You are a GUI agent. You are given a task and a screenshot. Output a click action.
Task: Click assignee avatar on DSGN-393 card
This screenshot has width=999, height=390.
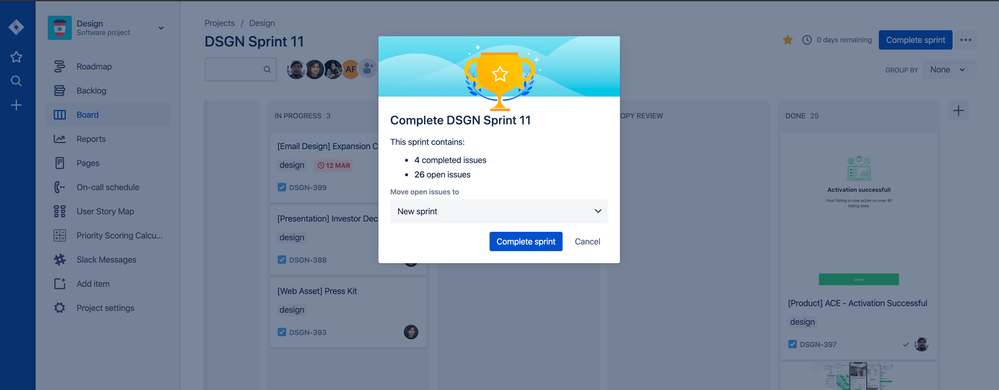[x=411, y=332]
